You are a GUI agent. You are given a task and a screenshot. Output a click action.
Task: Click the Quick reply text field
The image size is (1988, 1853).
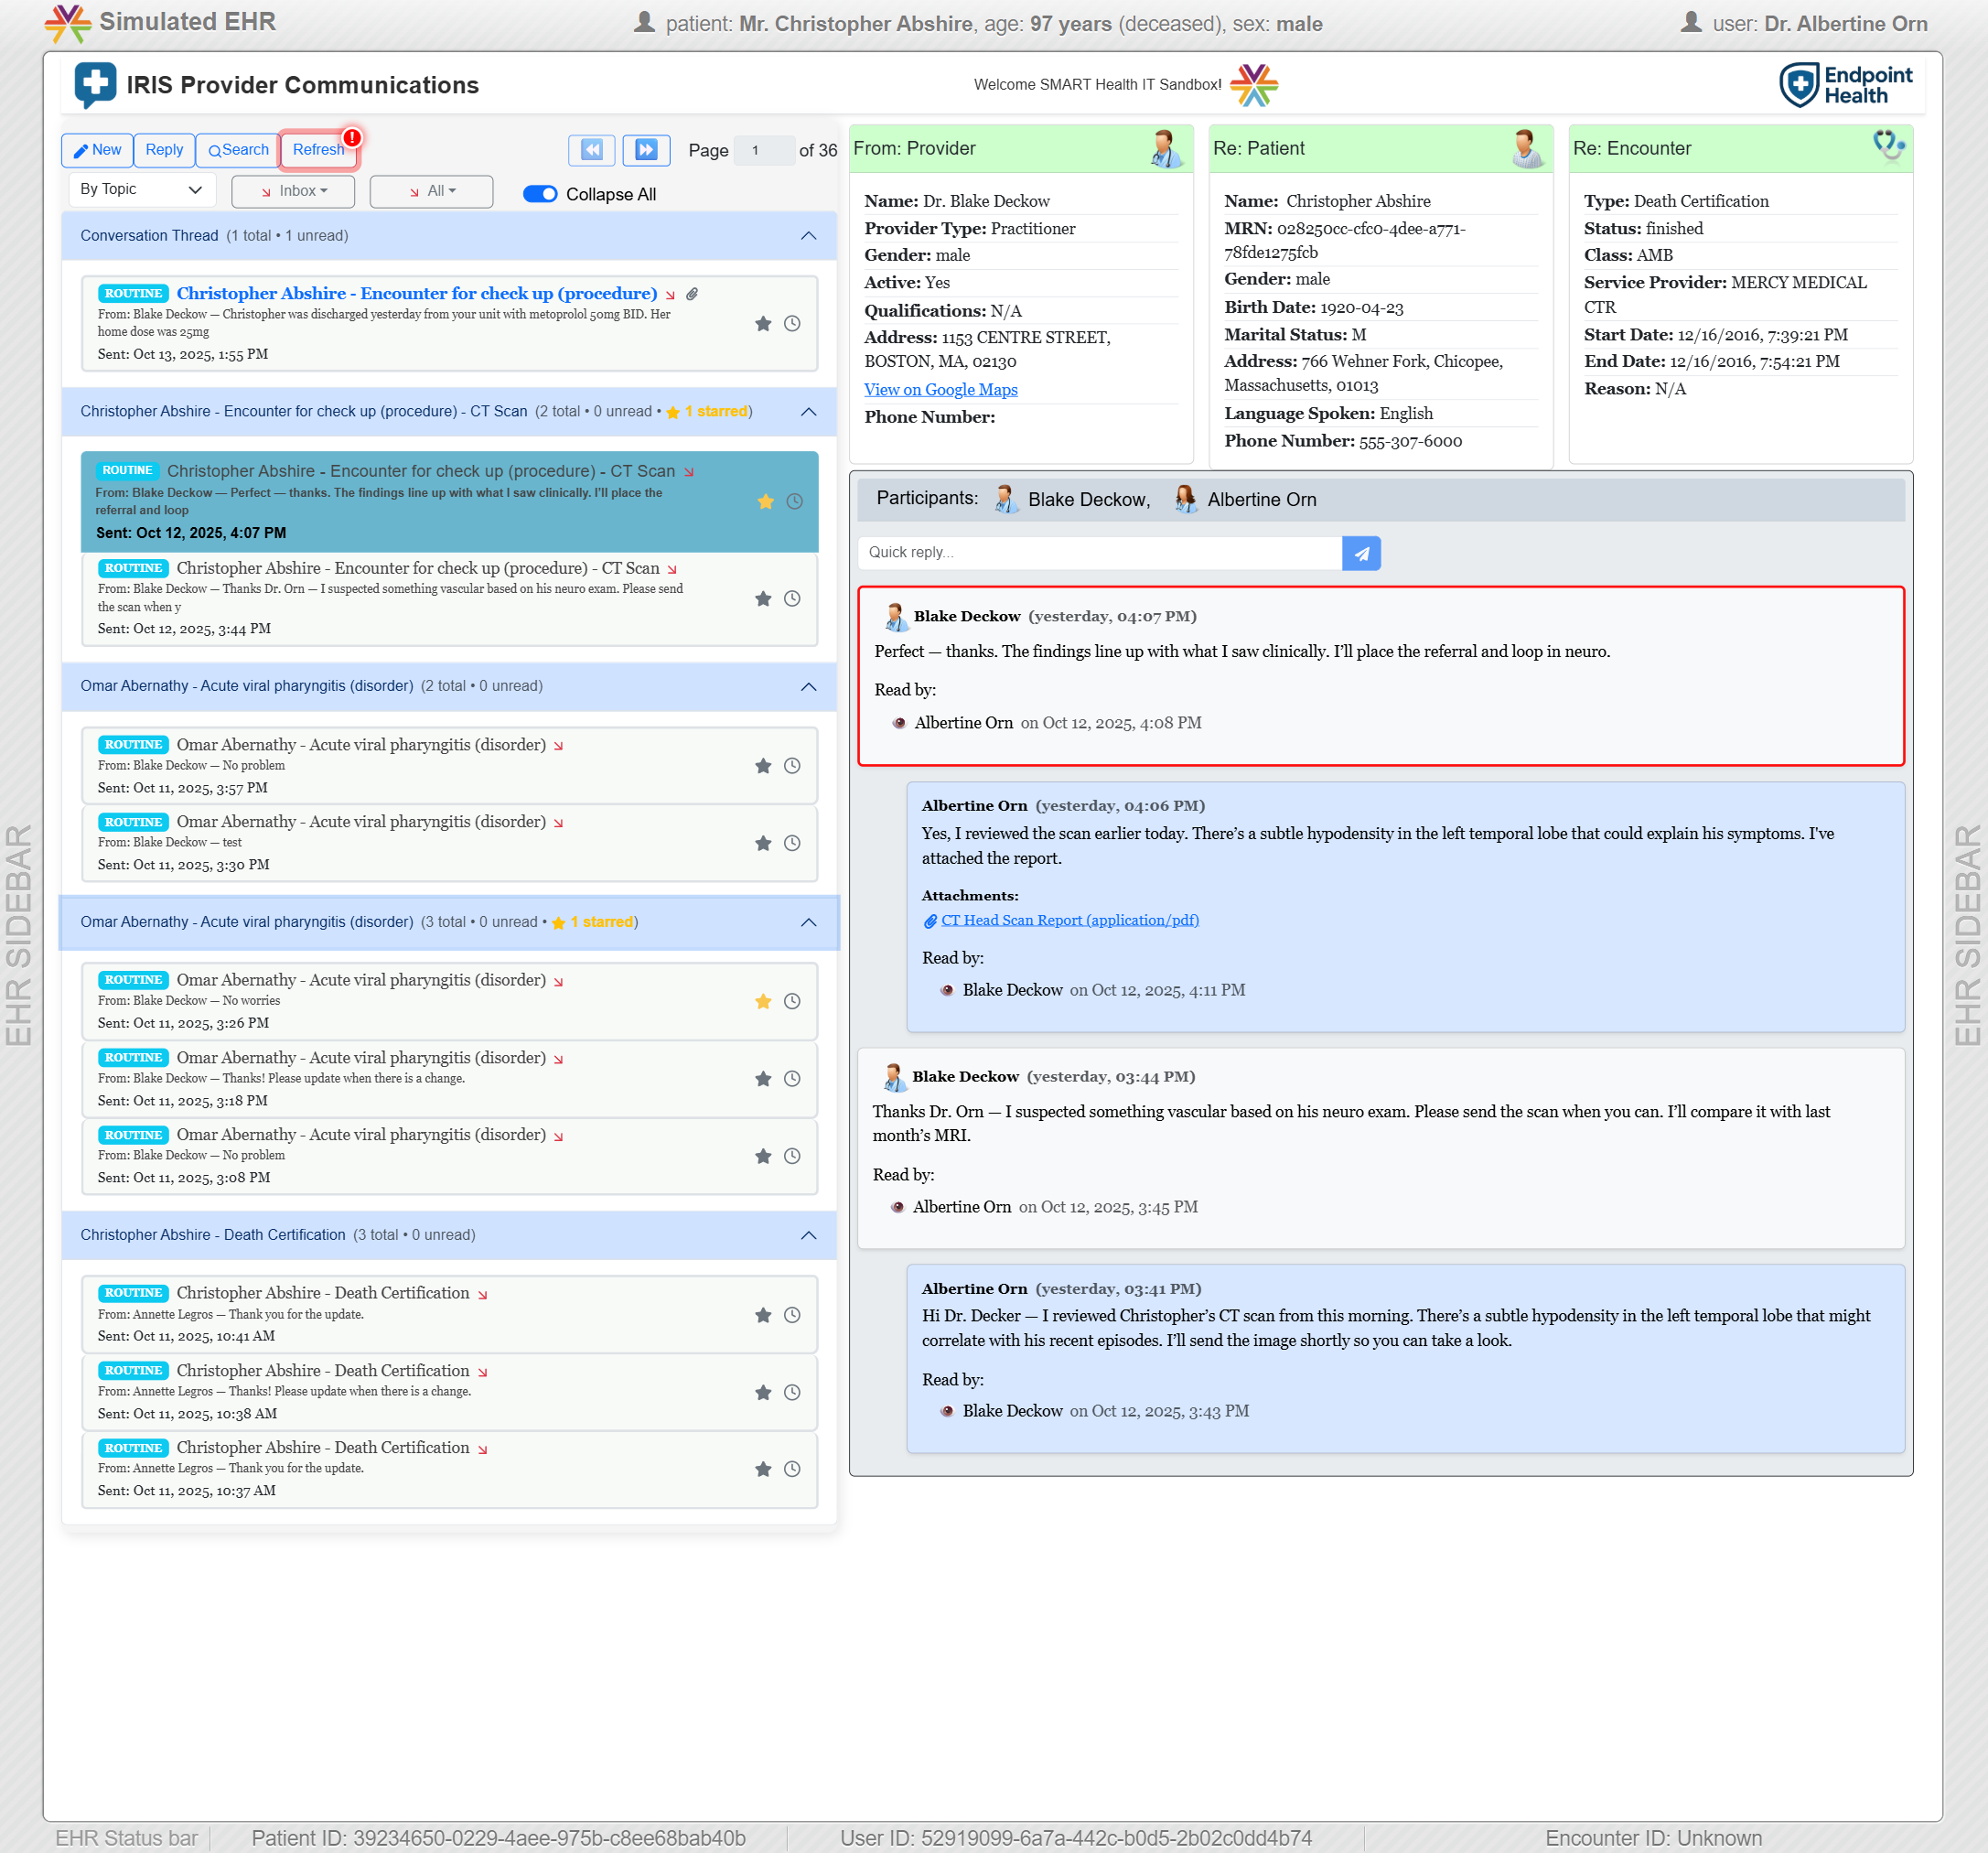(x=1098, y=553)
